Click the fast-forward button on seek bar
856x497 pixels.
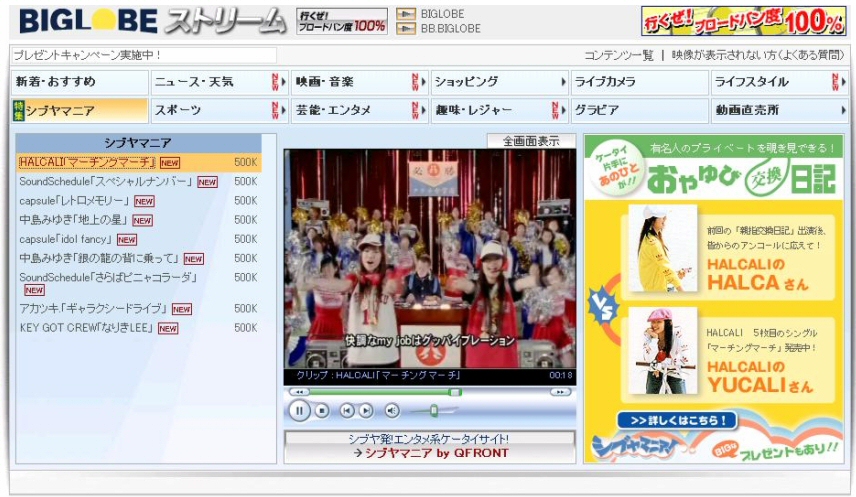pyautogui.click(x=559, y=392)
